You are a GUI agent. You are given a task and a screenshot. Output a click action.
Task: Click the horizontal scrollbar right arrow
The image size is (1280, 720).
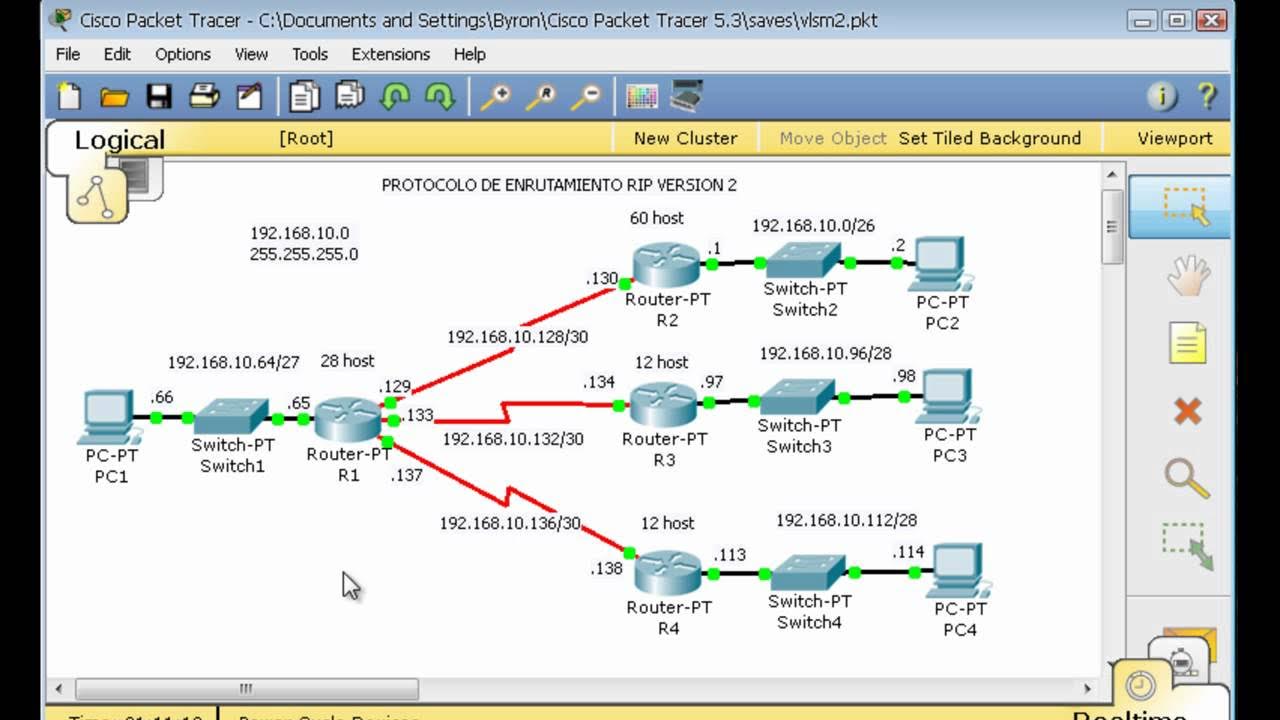tap(1089, 688)
